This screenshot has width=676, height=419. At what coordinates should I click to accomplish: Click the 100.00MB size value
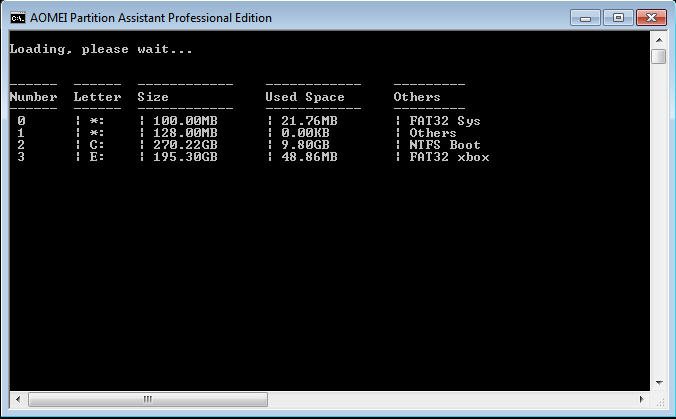pyautogui.click(x=185, y=121)
